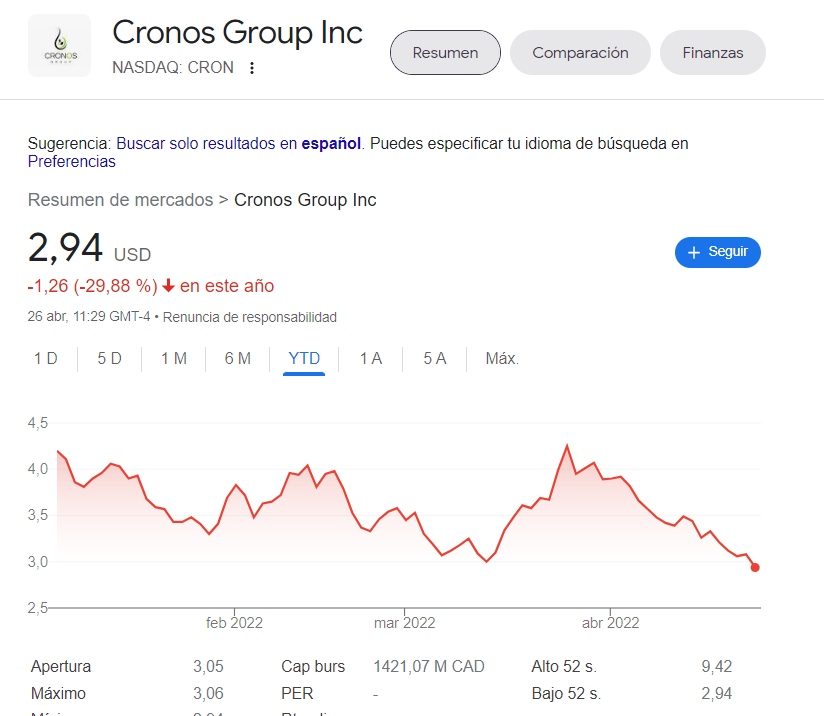
Task: Select the 5 D chart range
Action: click(109, 359)
